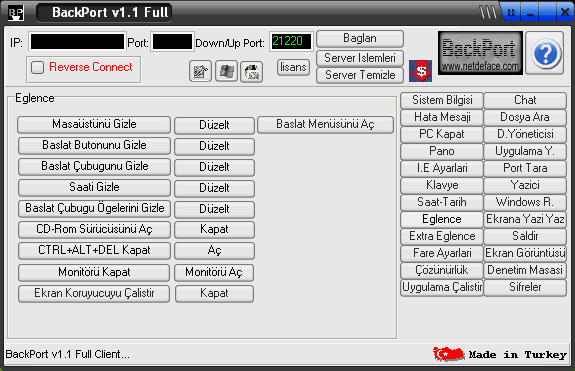Open the Chat section
575x371 pixels.
pos(525,100)
